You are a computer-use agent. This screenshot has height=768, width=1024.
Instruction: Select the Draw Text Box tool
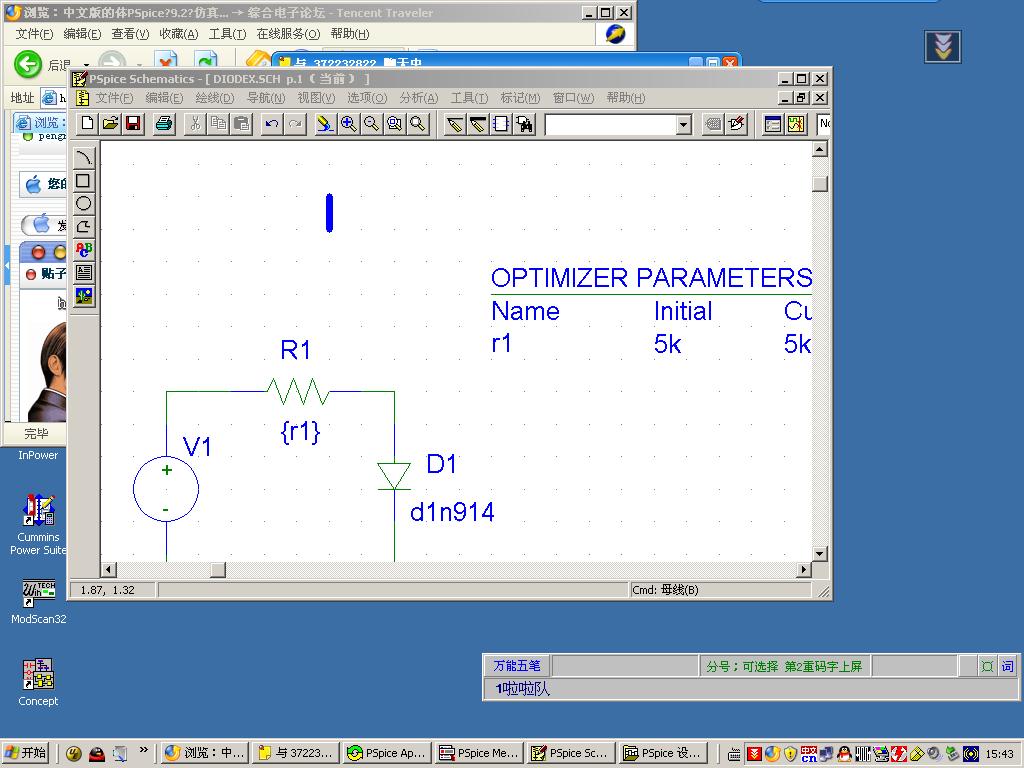(x=84, y=272)
